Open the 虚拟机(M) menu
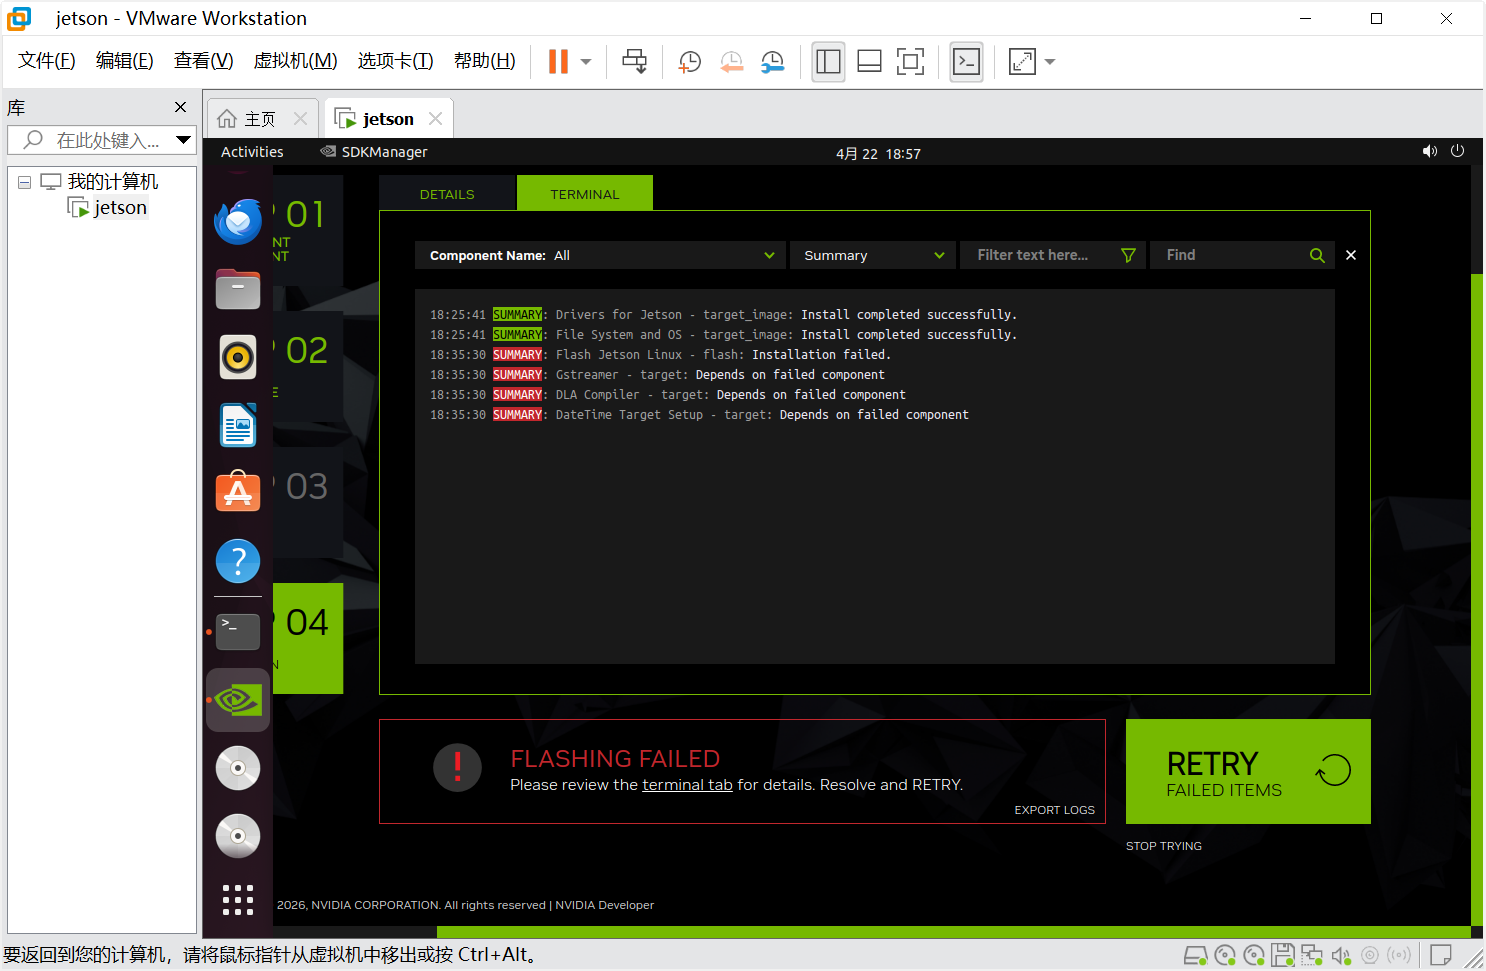This screenshot has height=971, width=1486. [295, 61]
